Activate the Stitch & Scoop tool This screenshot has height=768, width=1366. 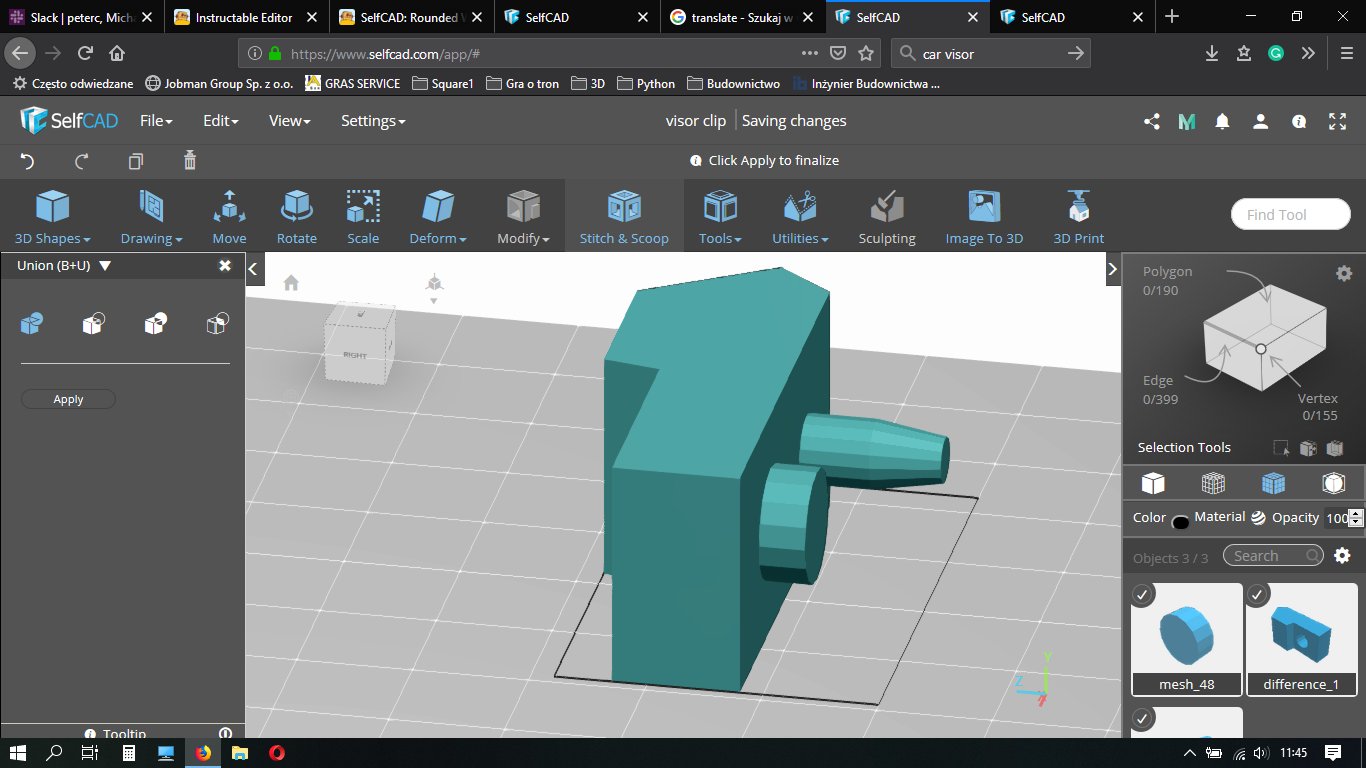(624, 217)
